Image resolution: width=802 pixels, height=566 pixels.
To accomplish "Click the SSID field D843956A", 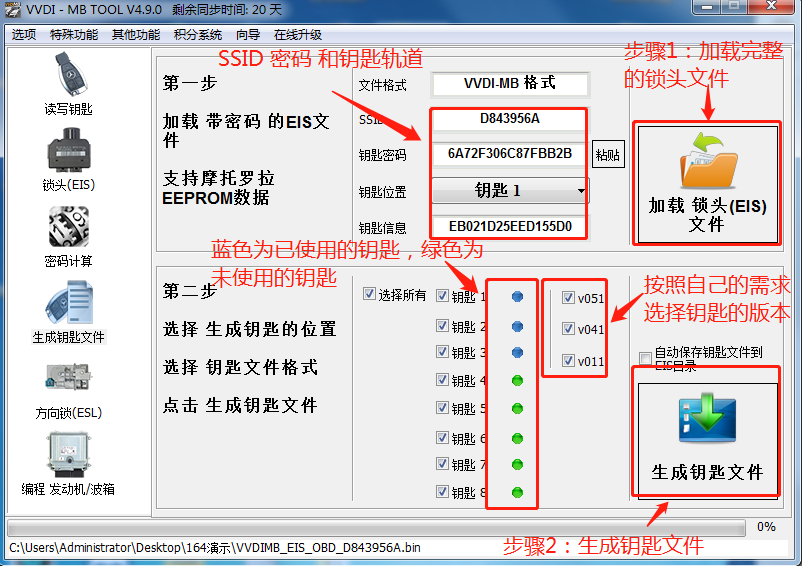I will pos(510,119).
